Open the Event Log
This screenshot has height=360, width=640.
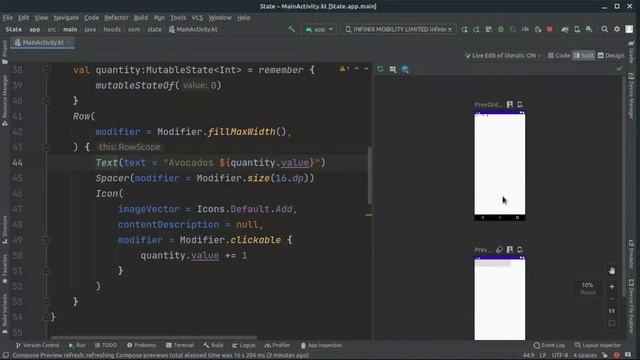tap(549, 345)
